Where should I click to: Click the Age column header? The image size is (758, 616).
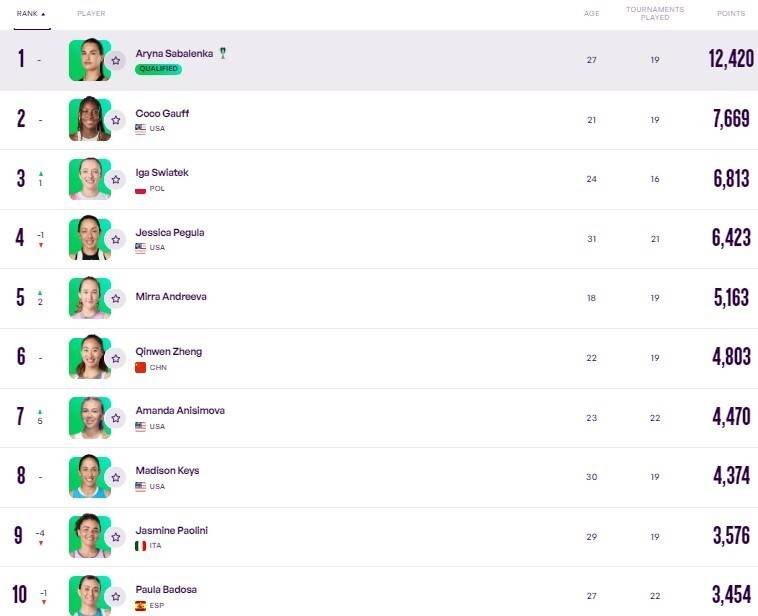pyautogui.click(x=591, y=14)
